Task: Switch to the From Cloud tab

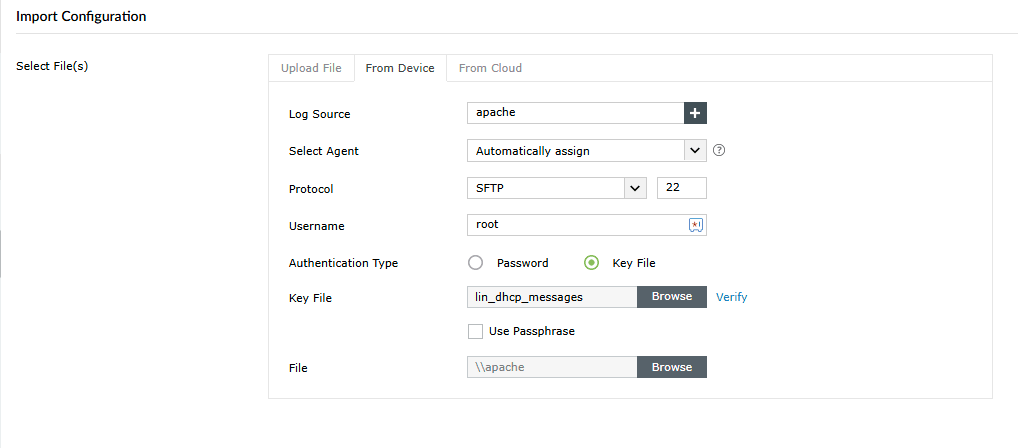Action: (x=490, y=68)
